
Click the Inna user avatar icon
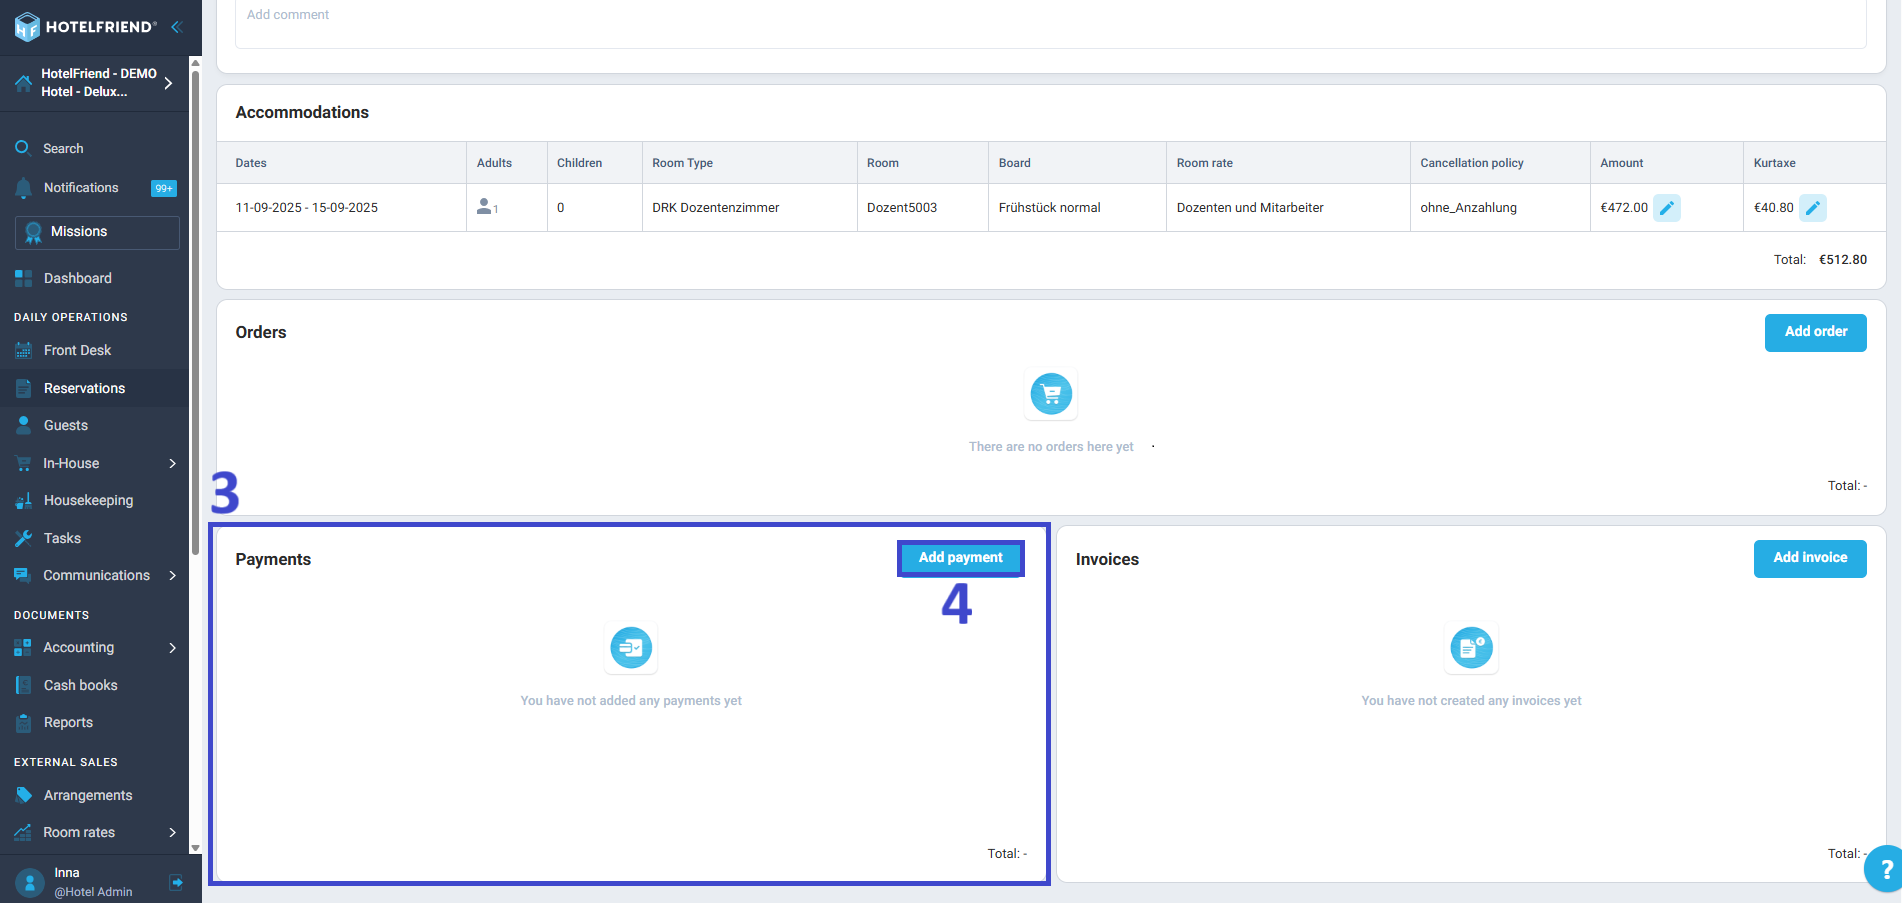30,882
